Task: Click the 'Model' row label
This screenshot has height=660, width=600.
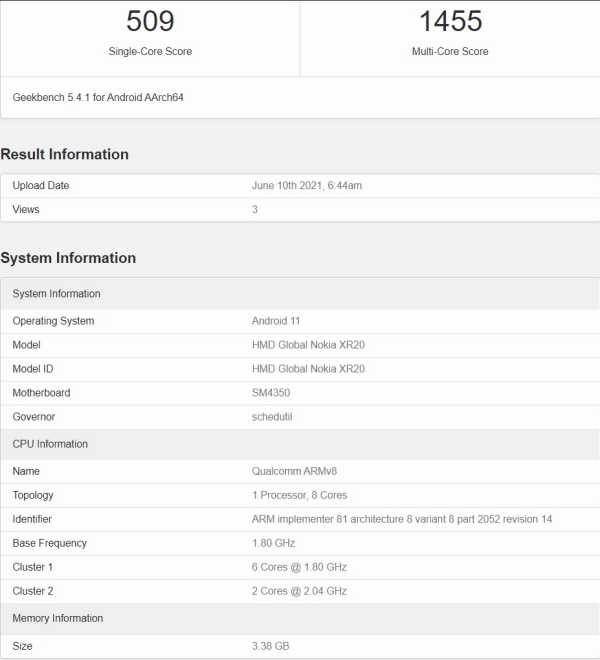Action: coord(27,345)
